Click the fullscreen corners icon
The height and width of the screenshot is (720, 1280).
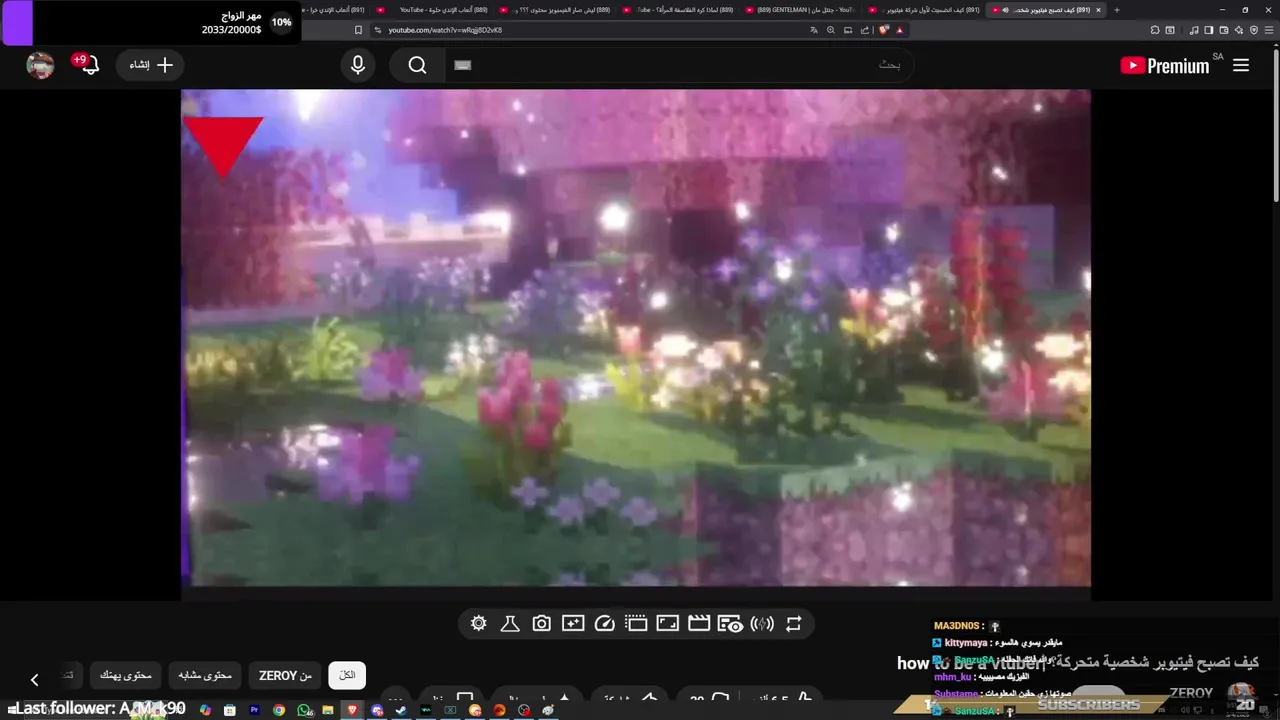(667, 623)
